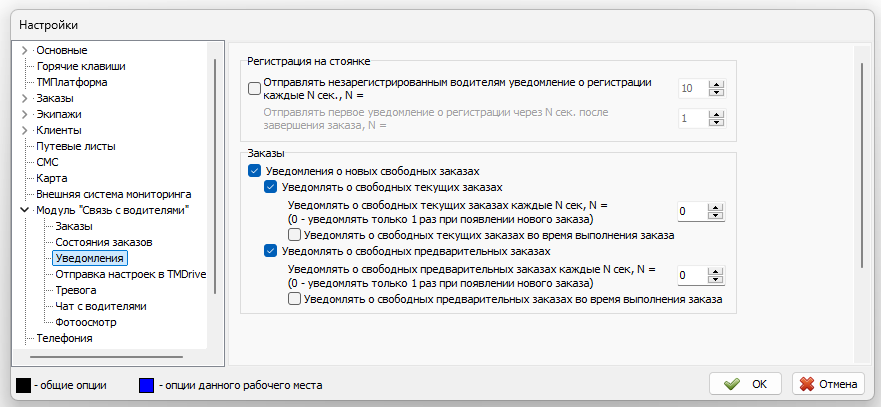This screenshot has height=407, width=881.
Task: Increase N for предварительных заказах interval
Action: pos(715,272)
